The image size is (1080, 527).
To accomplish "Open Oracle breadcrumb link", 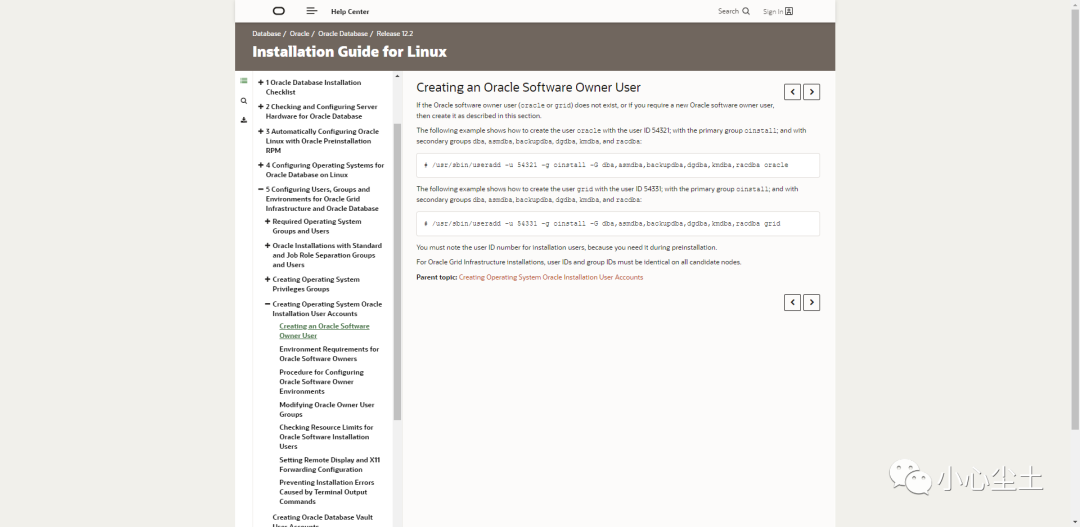I will [x=299, y=34].
